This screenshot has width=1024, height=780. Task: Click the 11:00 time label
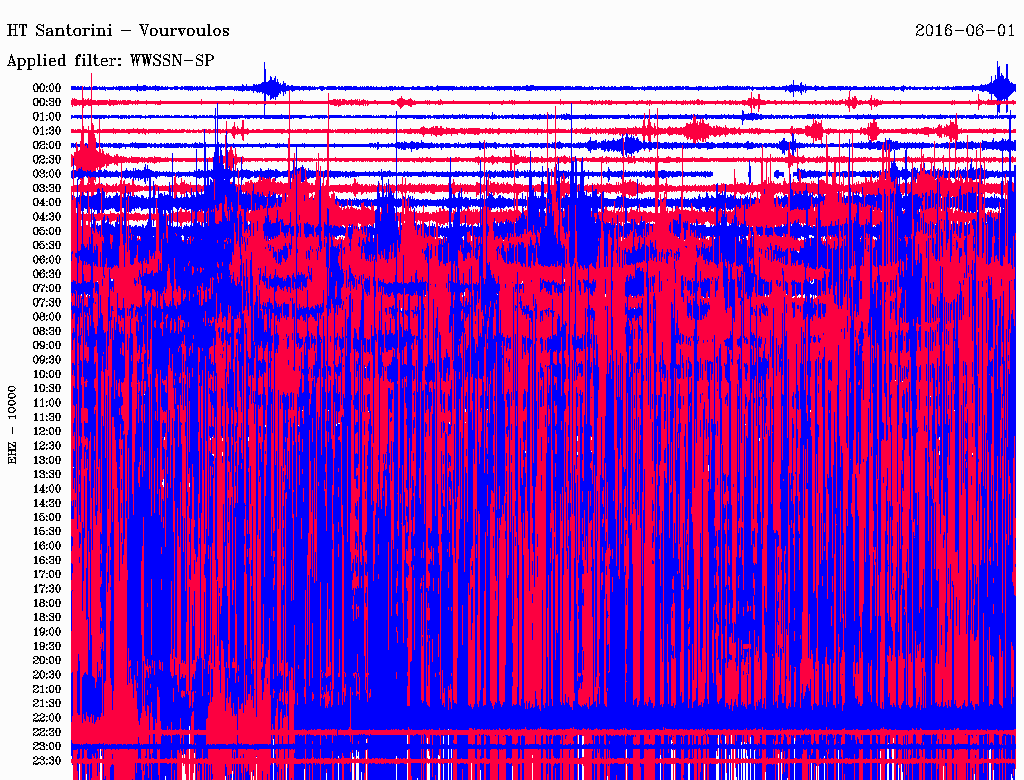[47, 402]
